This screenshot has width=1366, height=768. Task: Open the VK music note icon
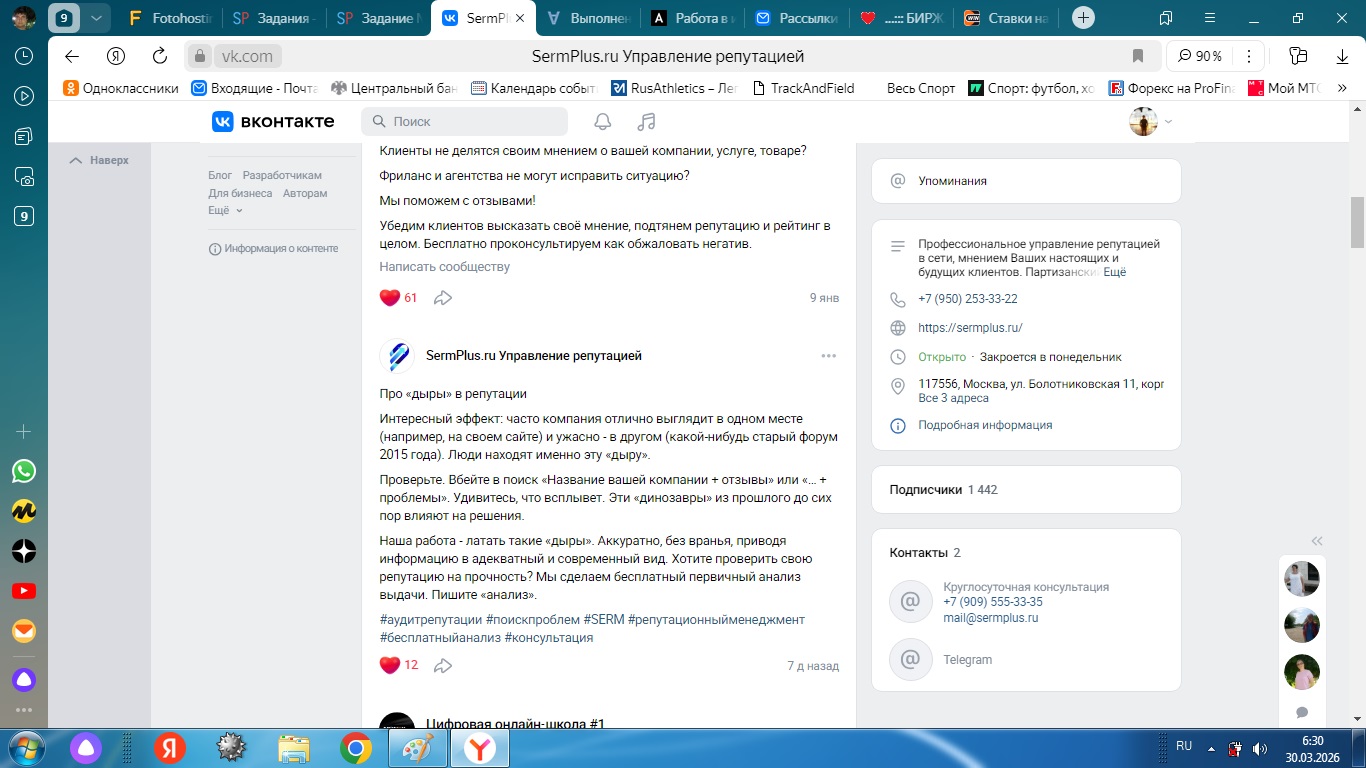coord(646,121)
